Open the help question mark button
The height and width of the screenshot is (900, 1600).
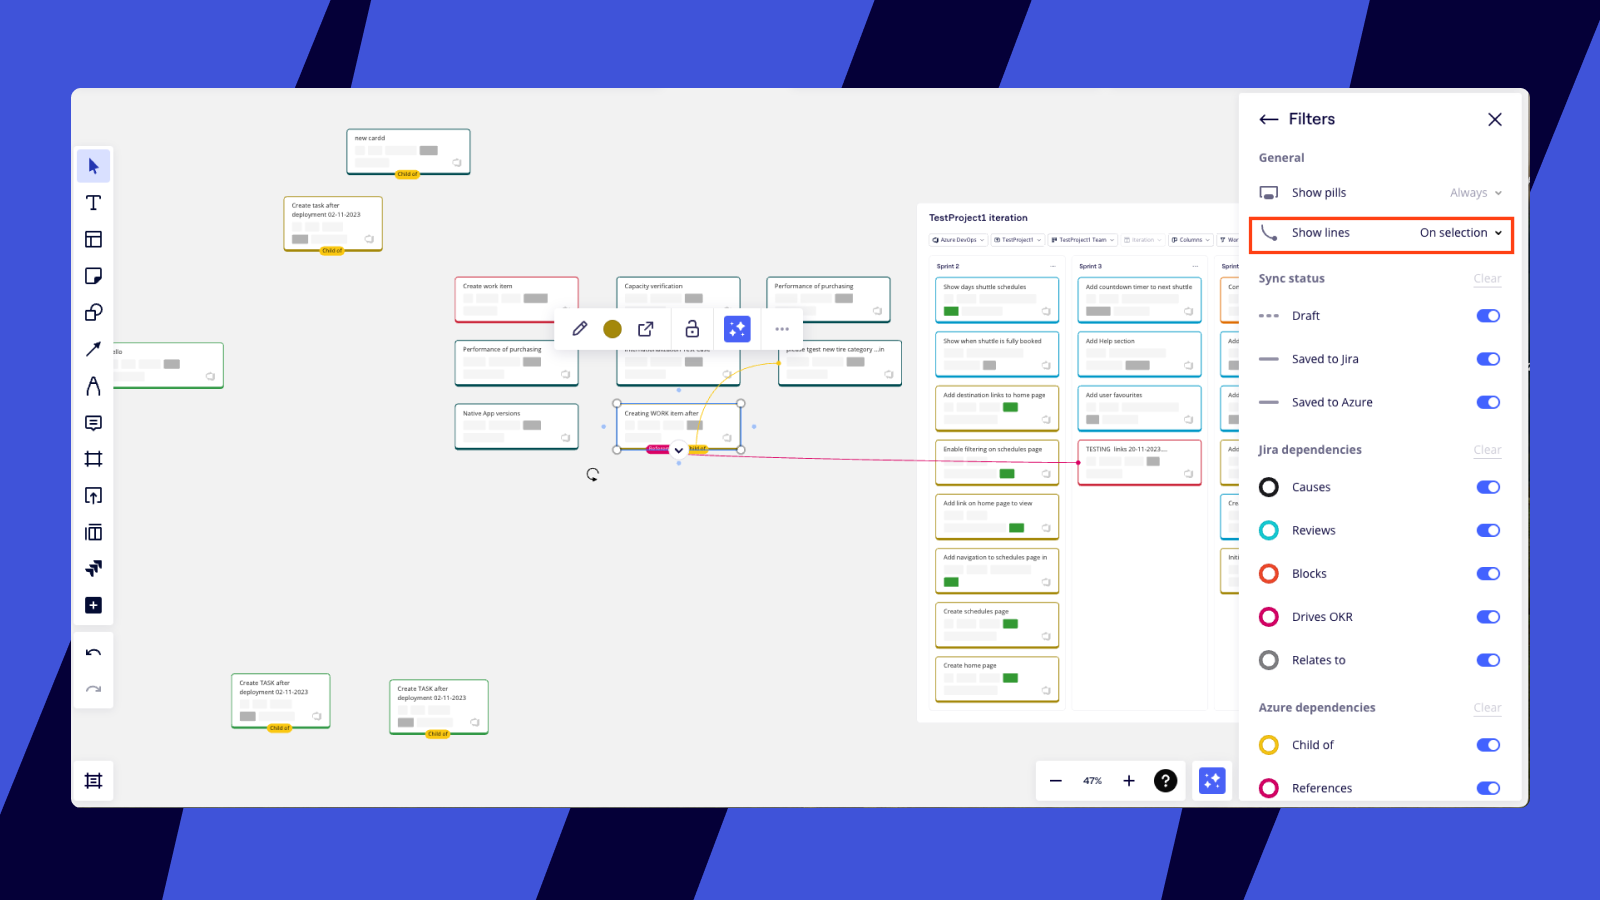1165,781
